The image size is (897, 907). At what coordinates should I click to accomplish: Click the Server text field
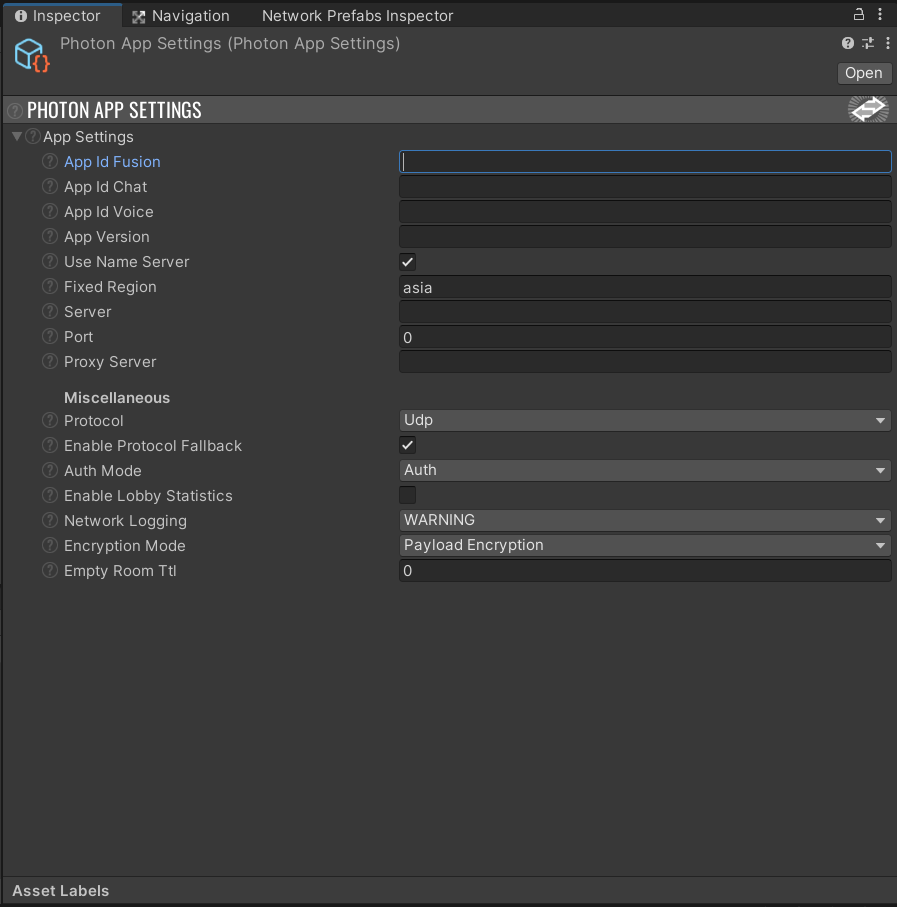tap(645, 312)
